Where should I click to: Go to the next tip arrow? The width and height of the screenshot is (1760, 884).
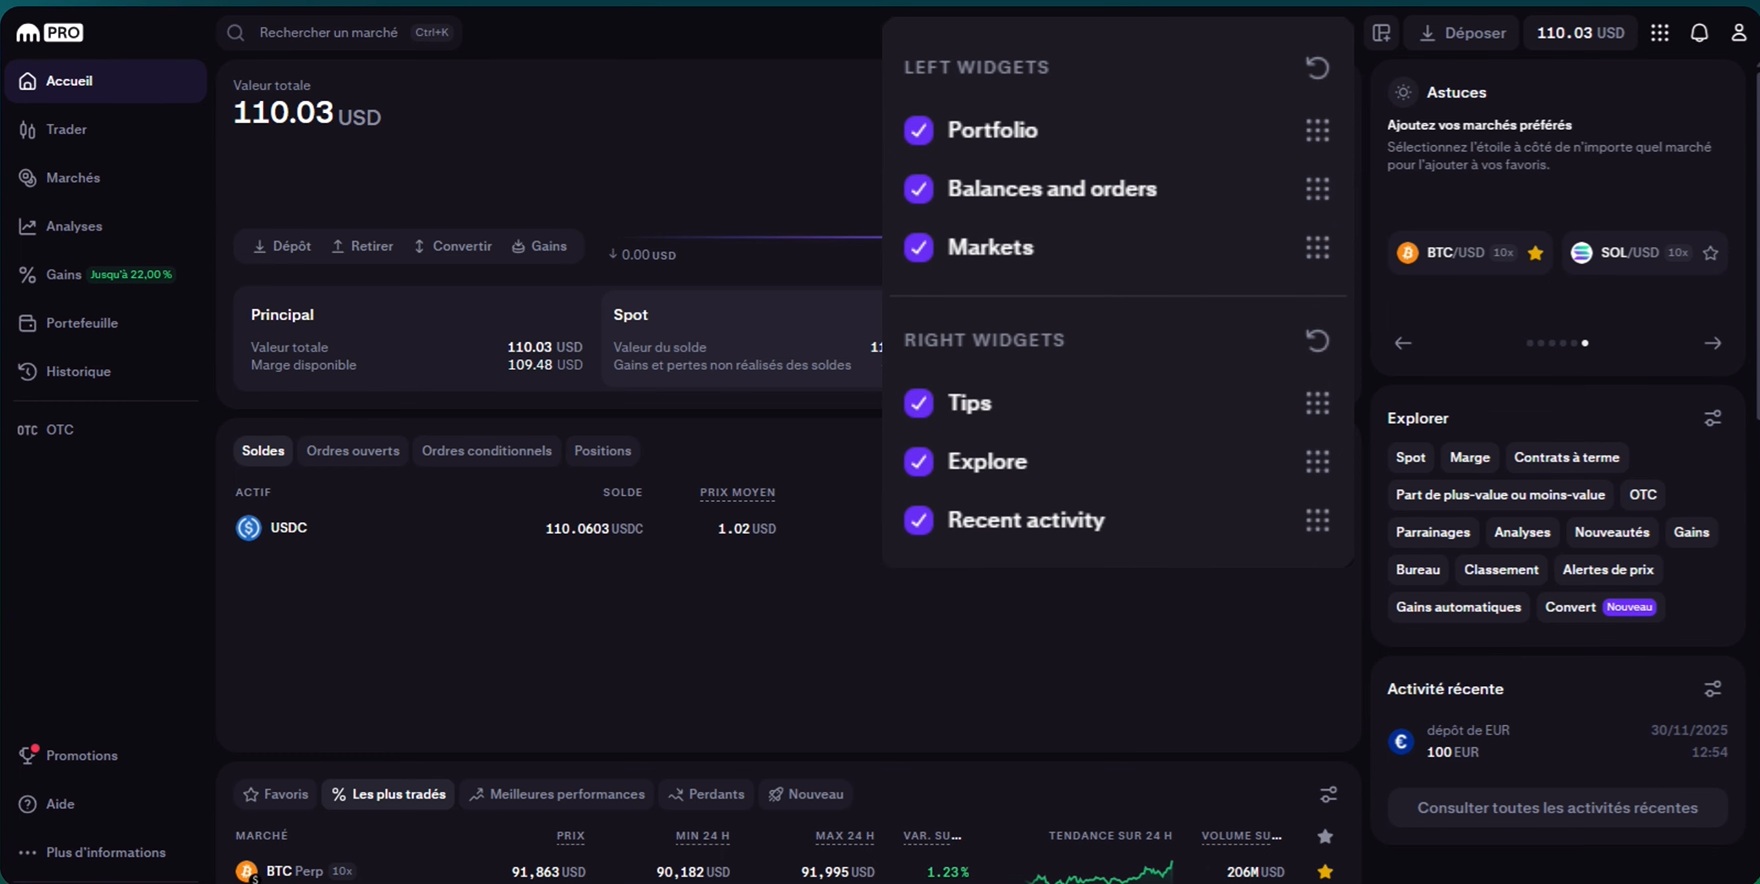pos(1713,343)
